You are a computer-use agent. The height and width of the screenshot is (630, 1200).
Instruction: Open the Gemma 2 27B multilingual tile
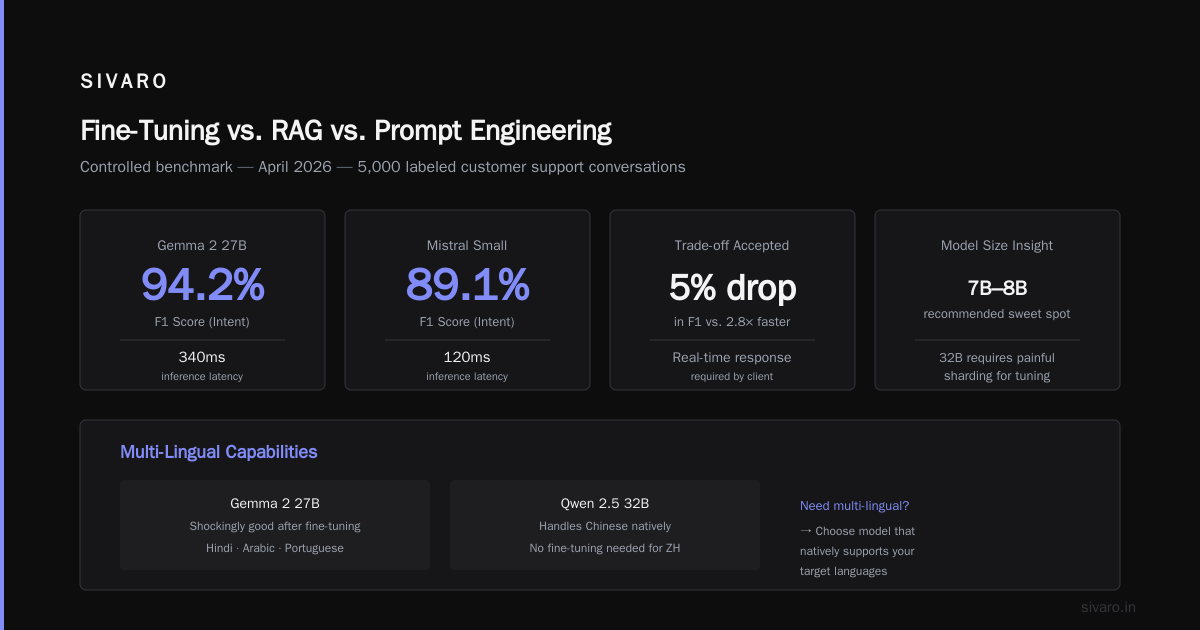click(x=275, y=525)
